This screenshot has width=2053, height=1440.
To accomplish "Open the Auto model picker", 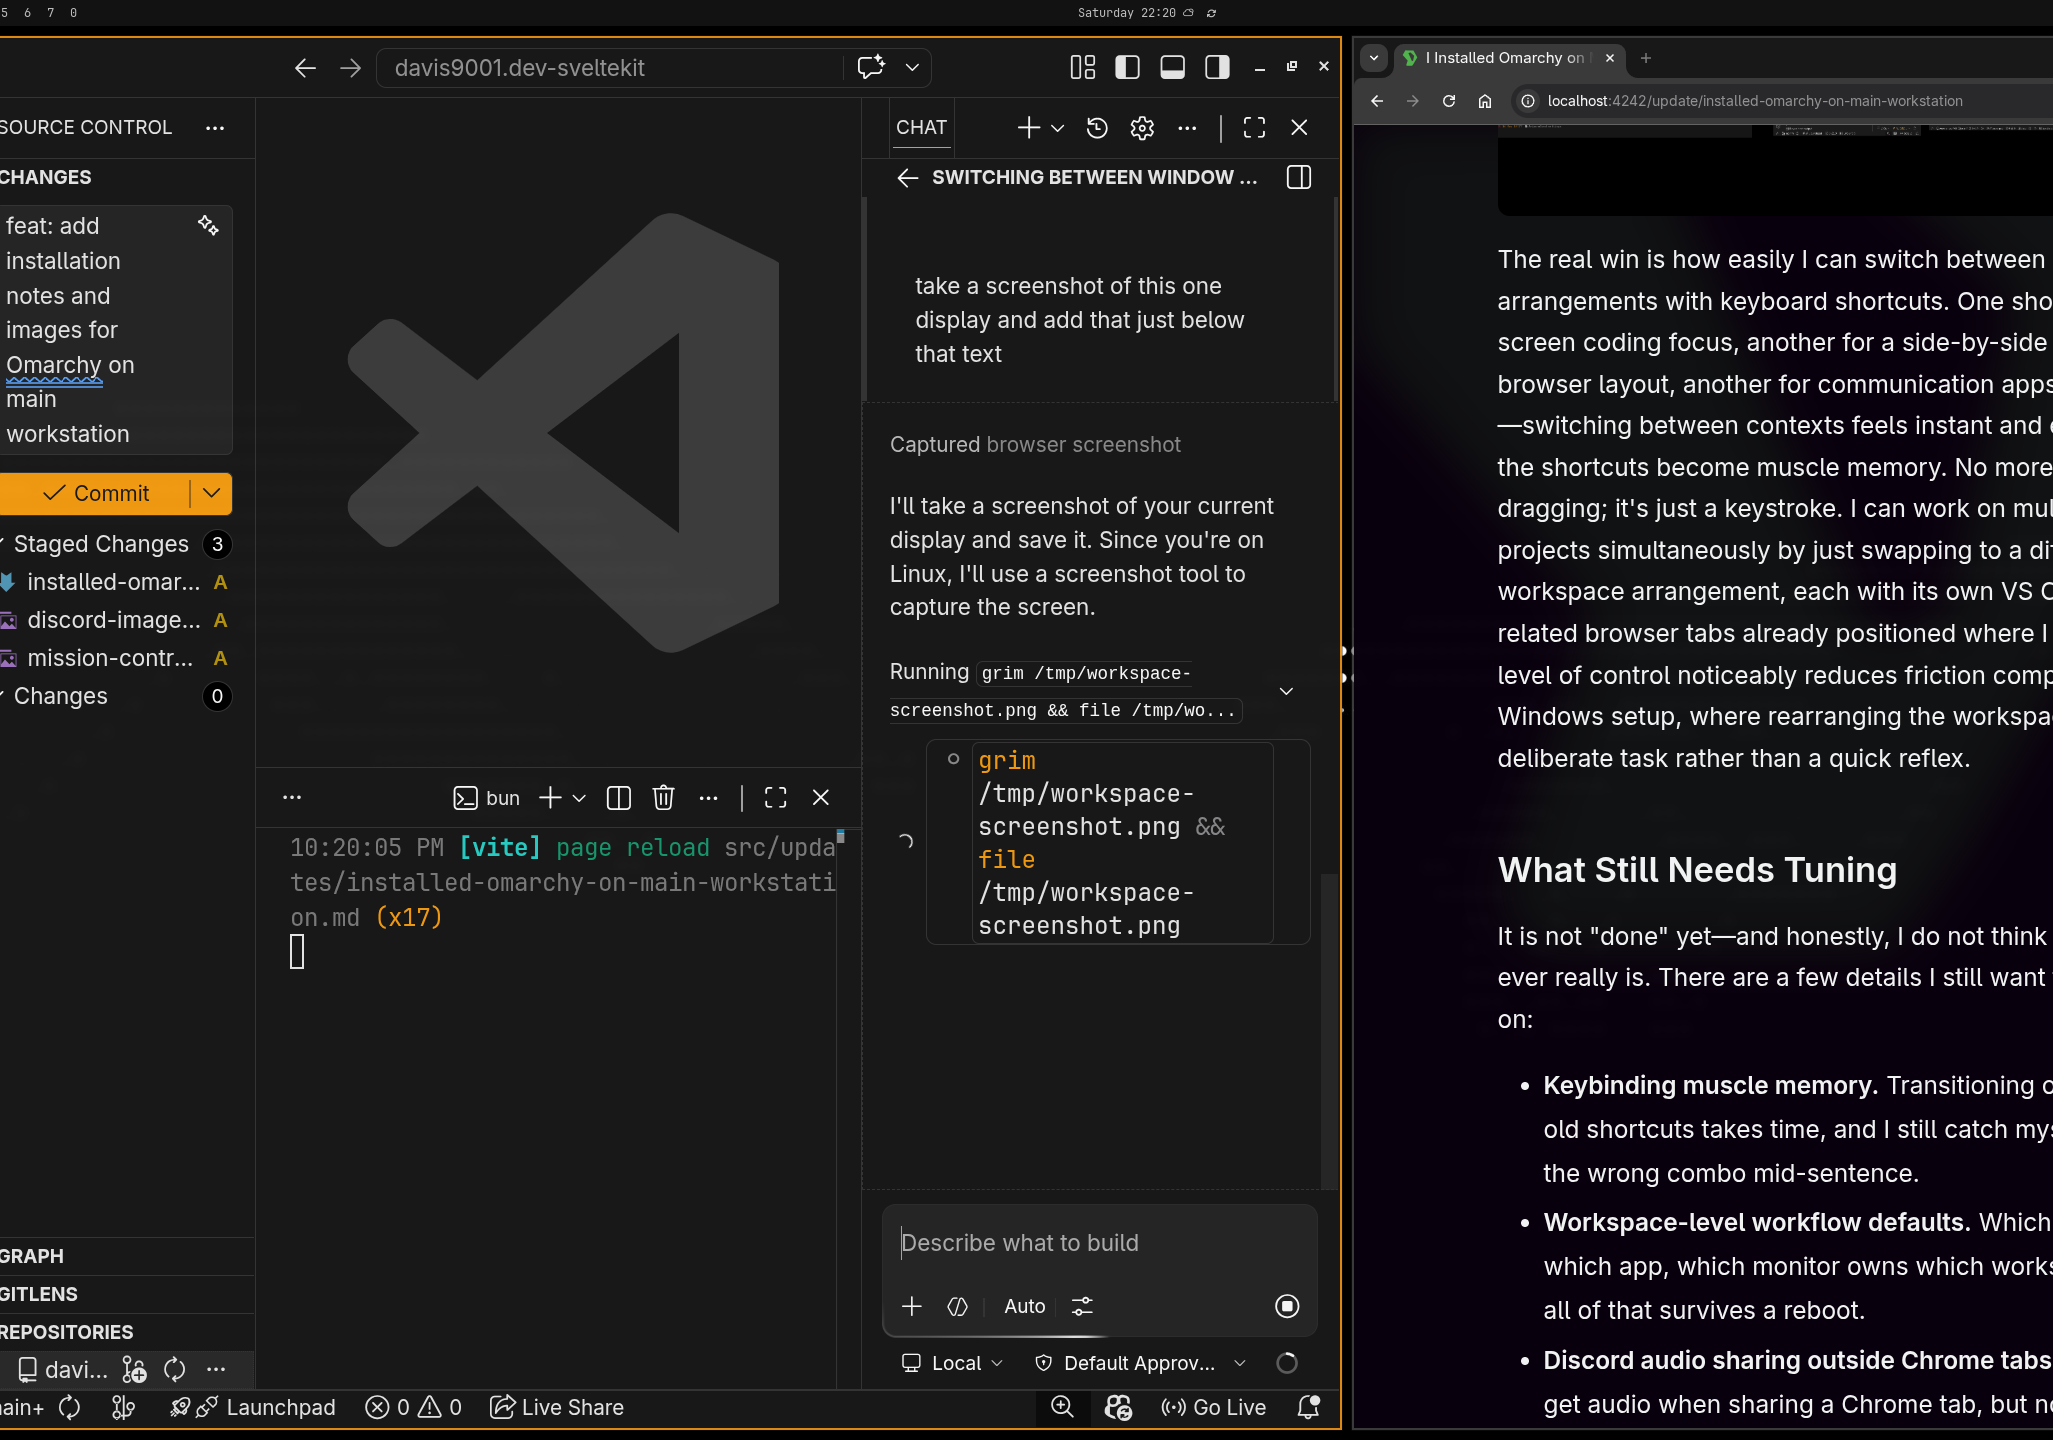I will coord(1025,1306).
